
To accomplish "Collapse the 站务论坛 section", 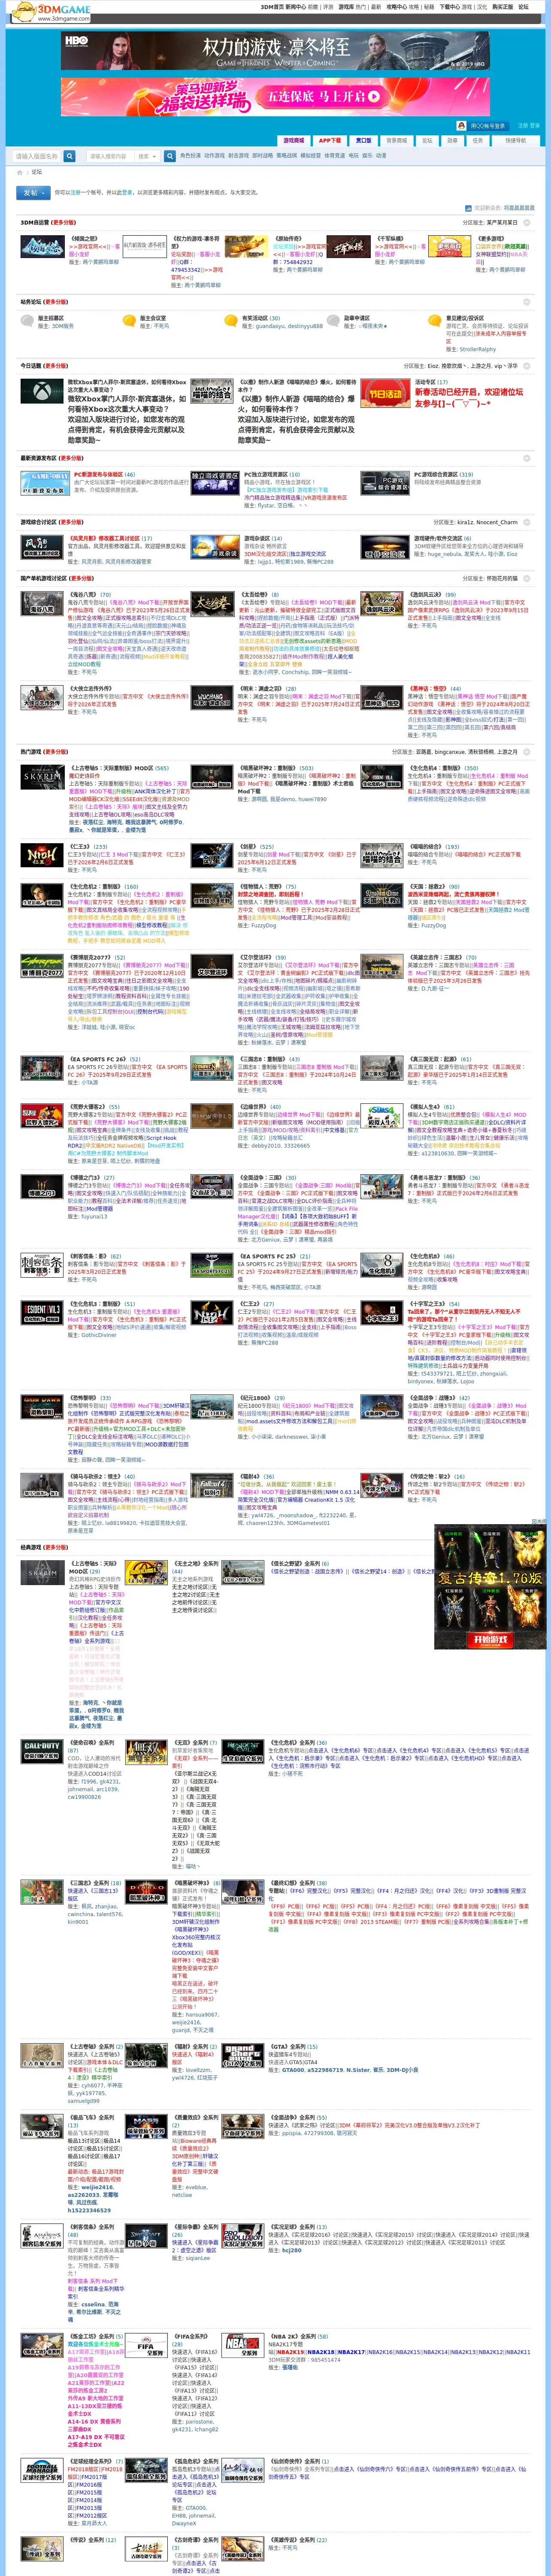I will (x=527, y=302).
